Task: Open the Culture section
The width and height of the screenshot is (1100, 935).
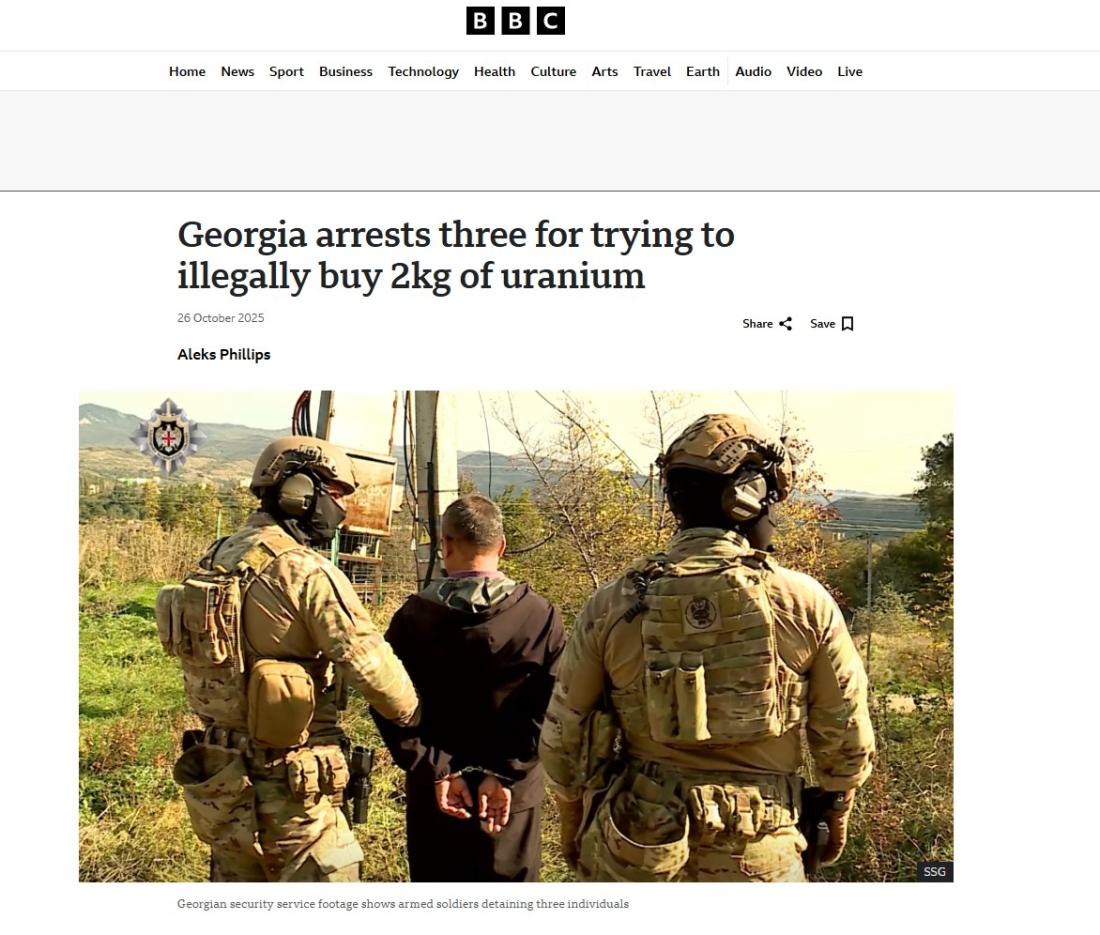Action: click(x=554, y=72)
